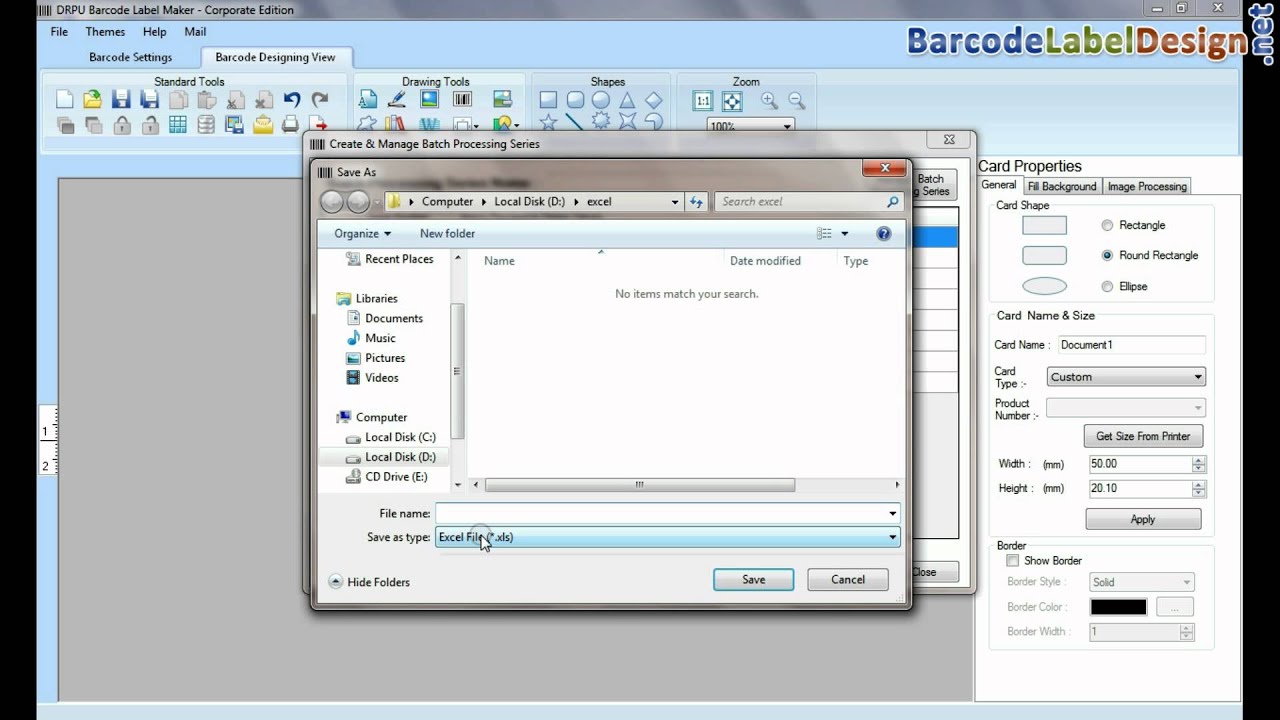Screen dimensions: 1280x720
Task: Increase the Width value stepper
Action: click(1199, 460)
